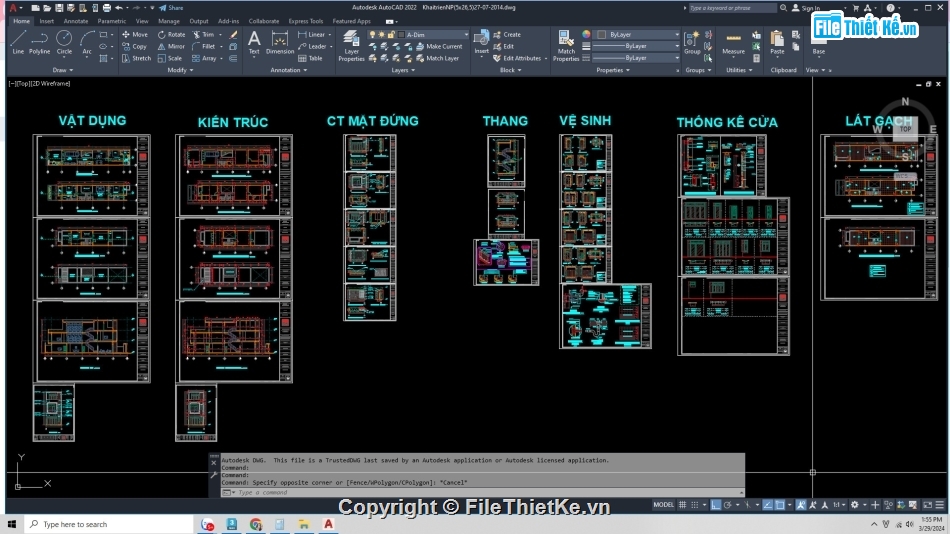The height and width of the screenshot is (534, 950).
Task: Toggle drawing grid display in status bar
Action: tap(683, 505)
